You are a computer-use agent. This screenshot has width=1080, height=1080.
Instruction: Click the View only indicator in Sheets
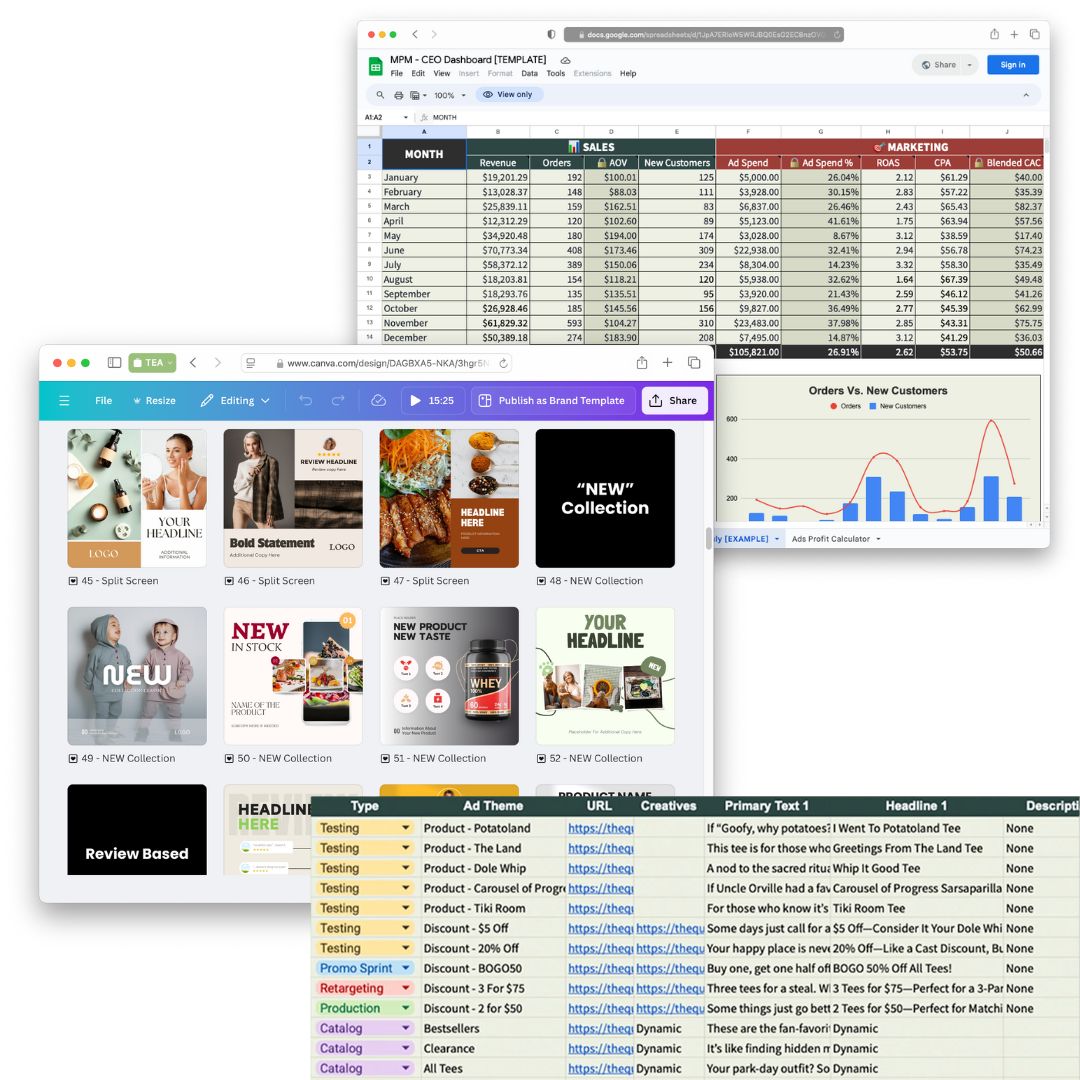pos(508,95)
